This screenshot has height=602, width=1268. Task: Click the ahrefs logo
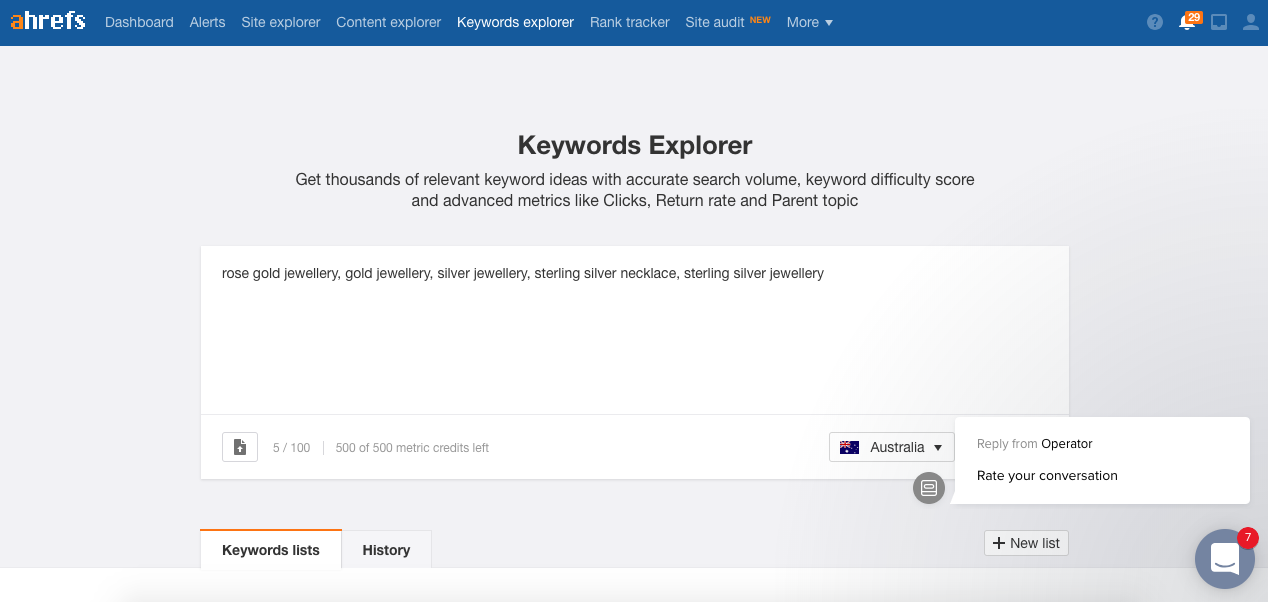48,21
